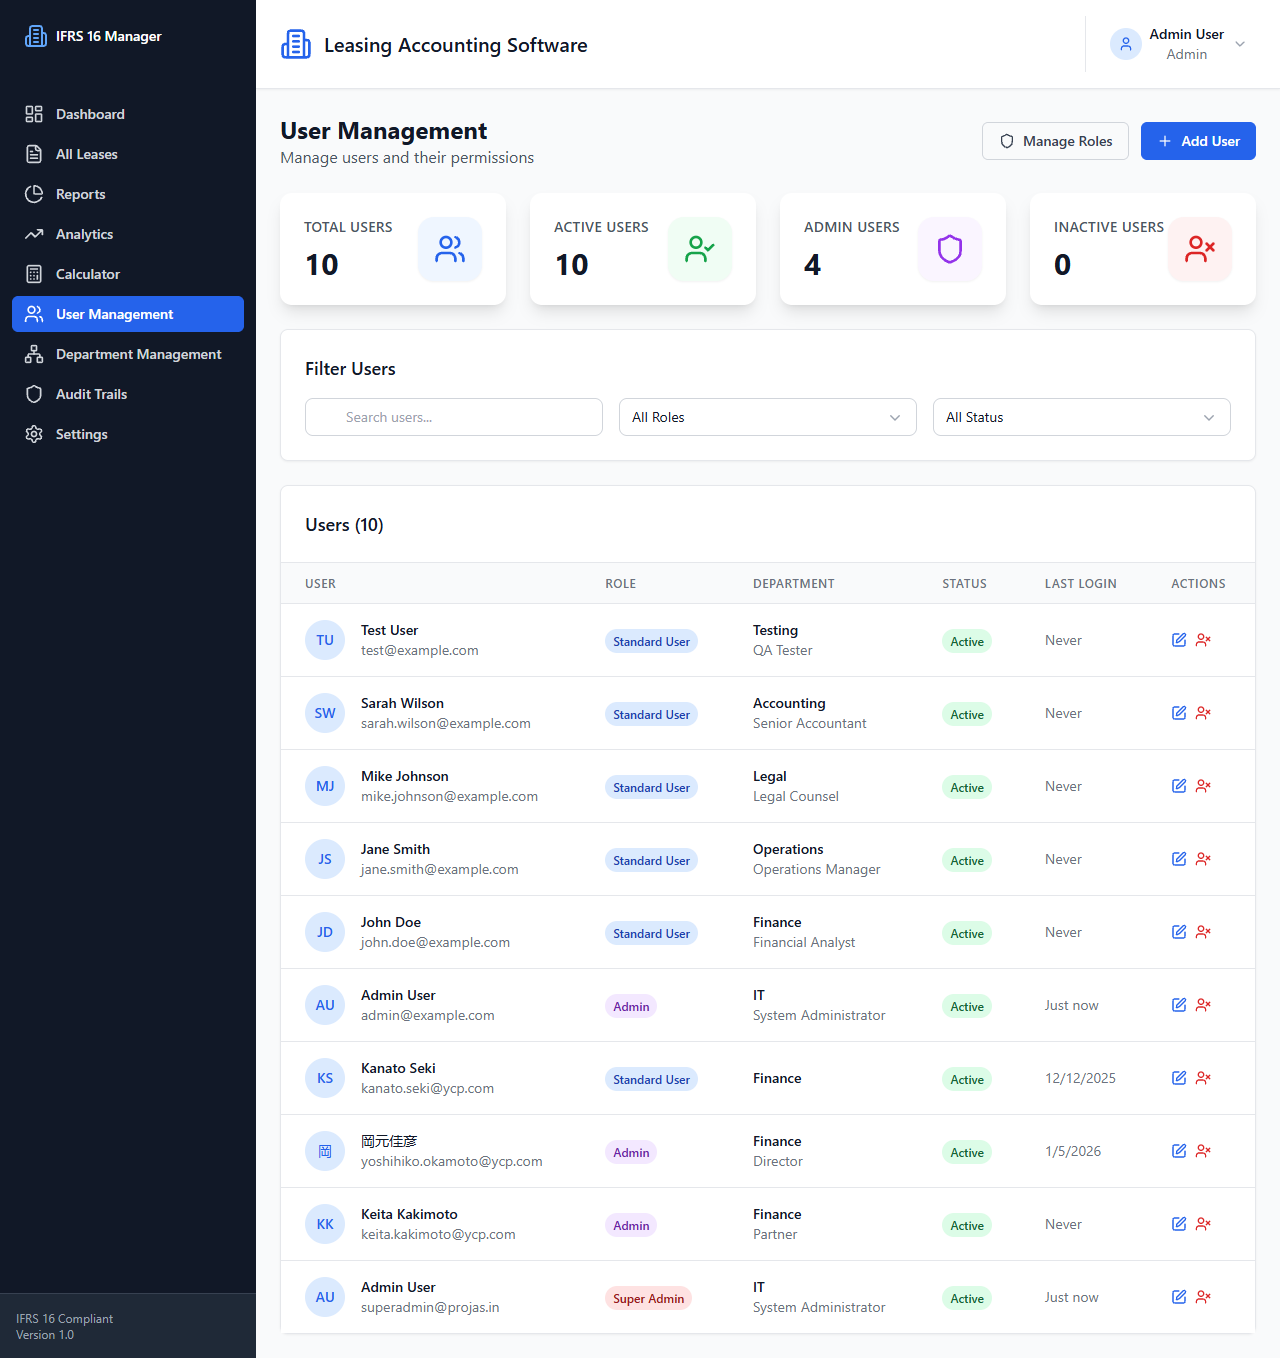This screenshot has width=1280, height=1358.
Task: Open the All Status filter dropdown
Action: [x=1082, y=417]
